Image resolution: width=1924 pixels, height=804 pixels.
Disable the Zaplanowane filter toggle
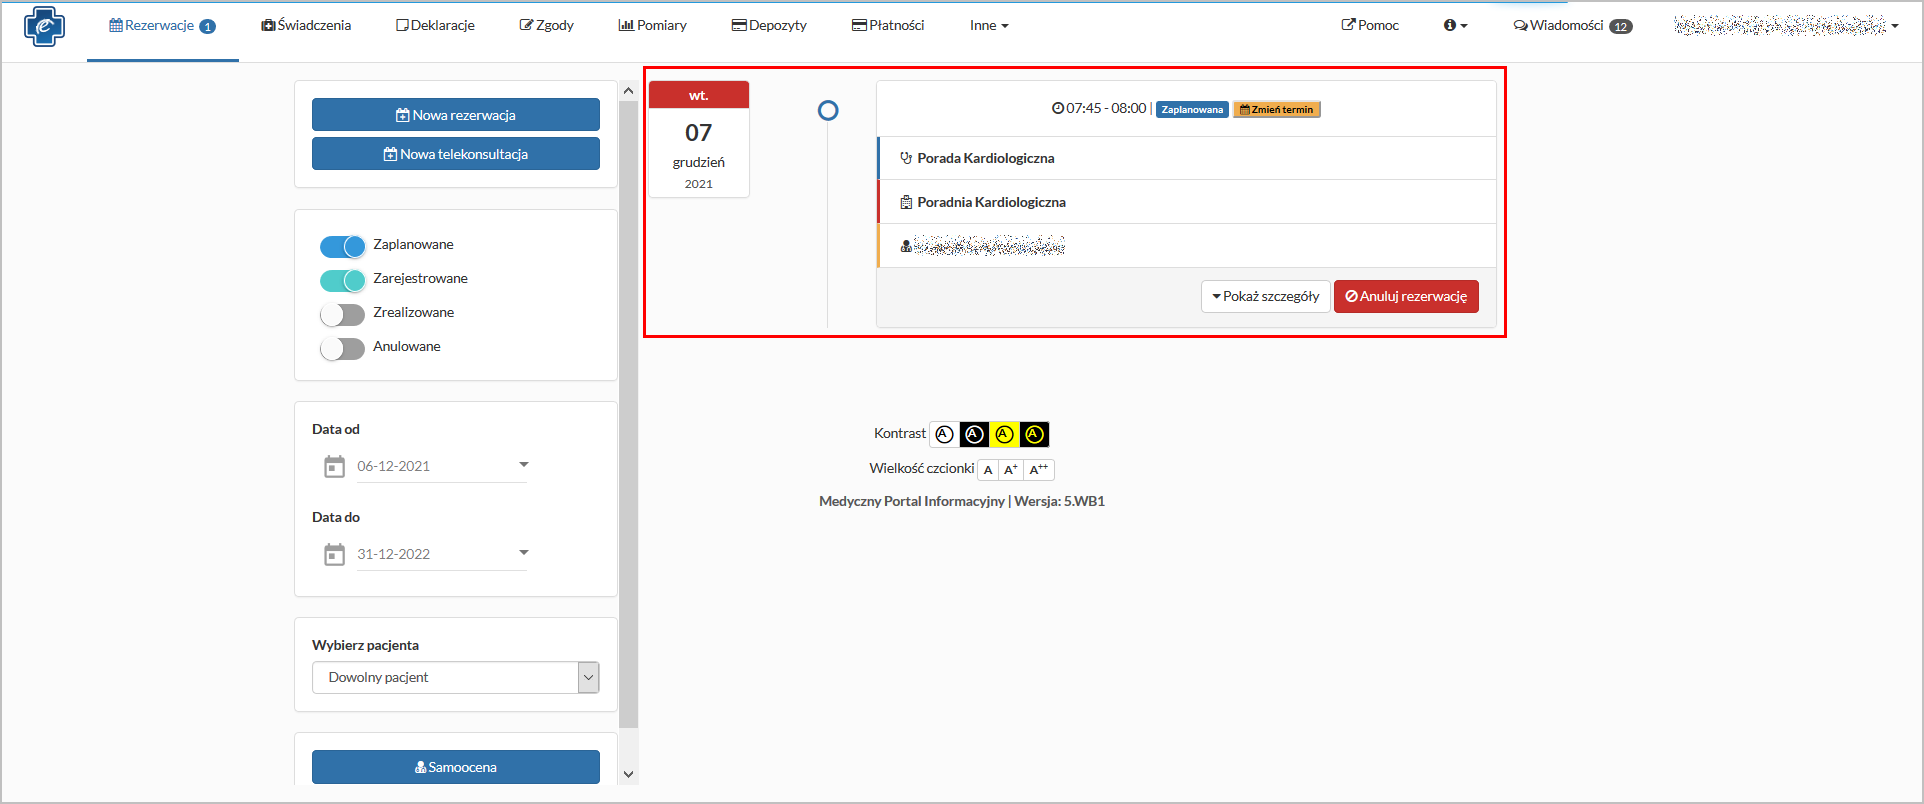[x=342, y=246]
